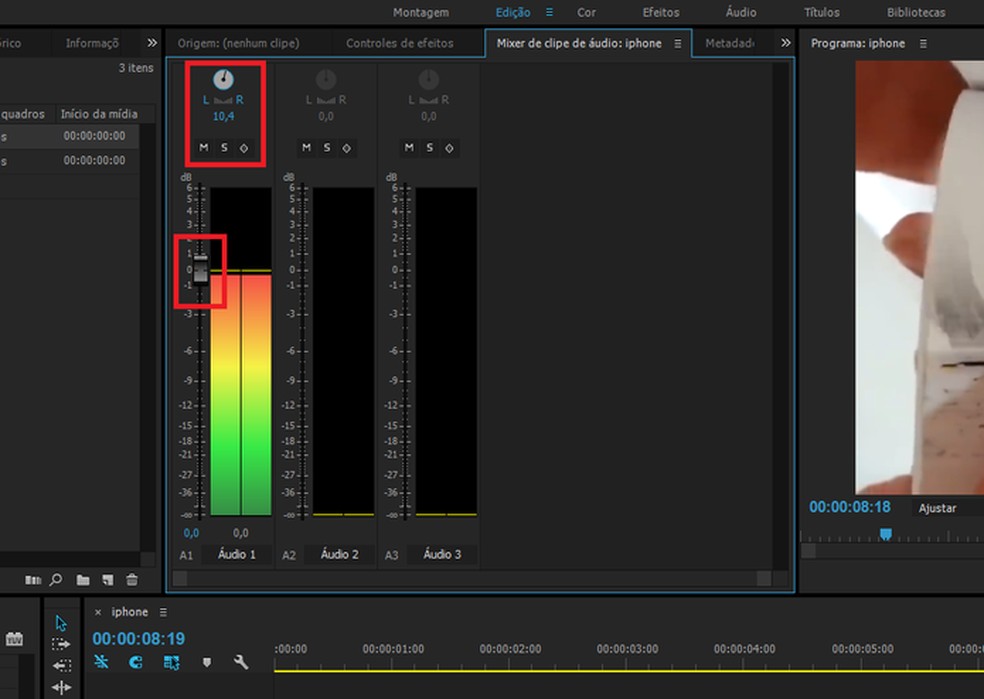Create new bin with folder icon
The width and height of the screenshot is (984, 699).
tap(83, 580)
